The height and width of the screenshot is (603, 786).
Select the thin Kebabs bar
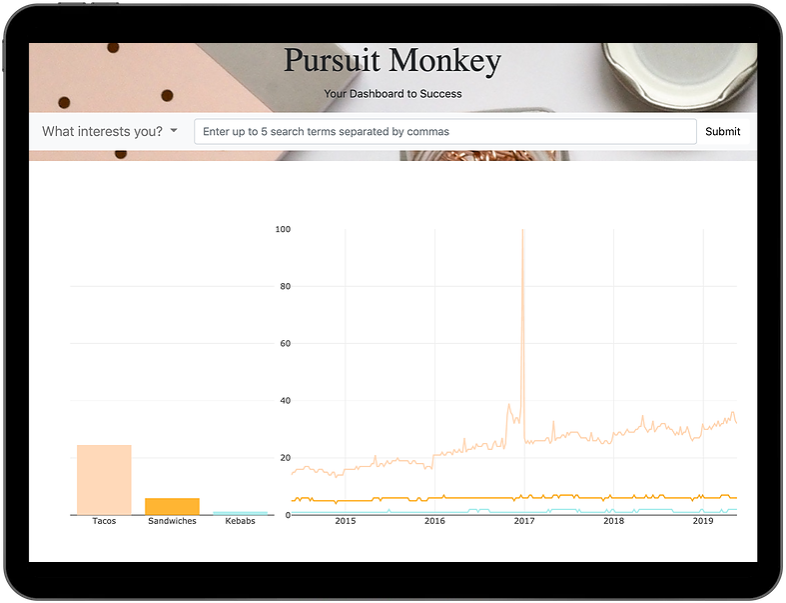point(240,513)
